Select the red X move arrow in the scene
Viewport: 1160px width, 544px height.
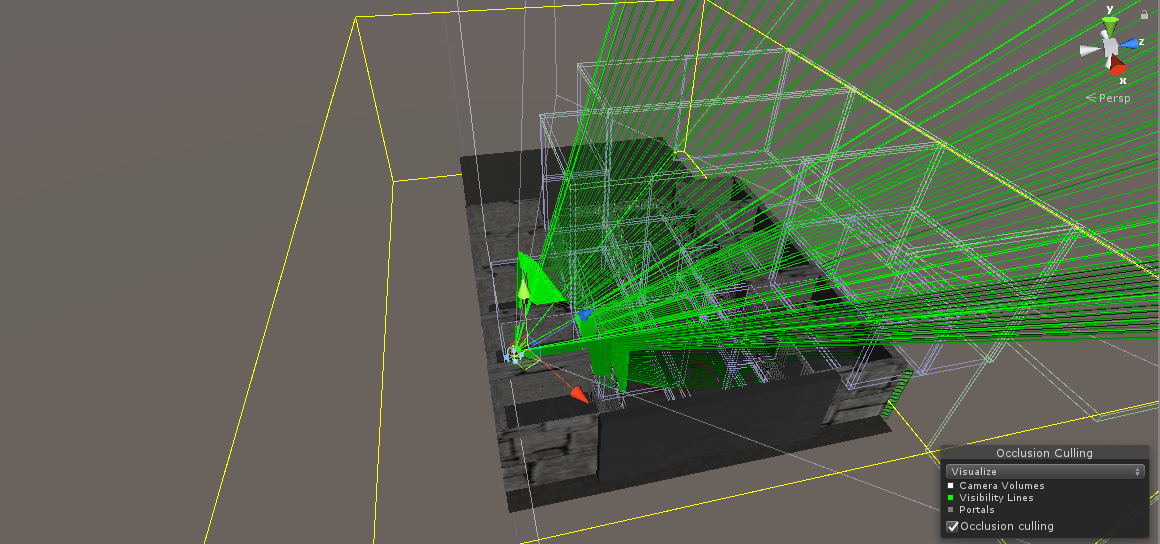tap(580, 395)
